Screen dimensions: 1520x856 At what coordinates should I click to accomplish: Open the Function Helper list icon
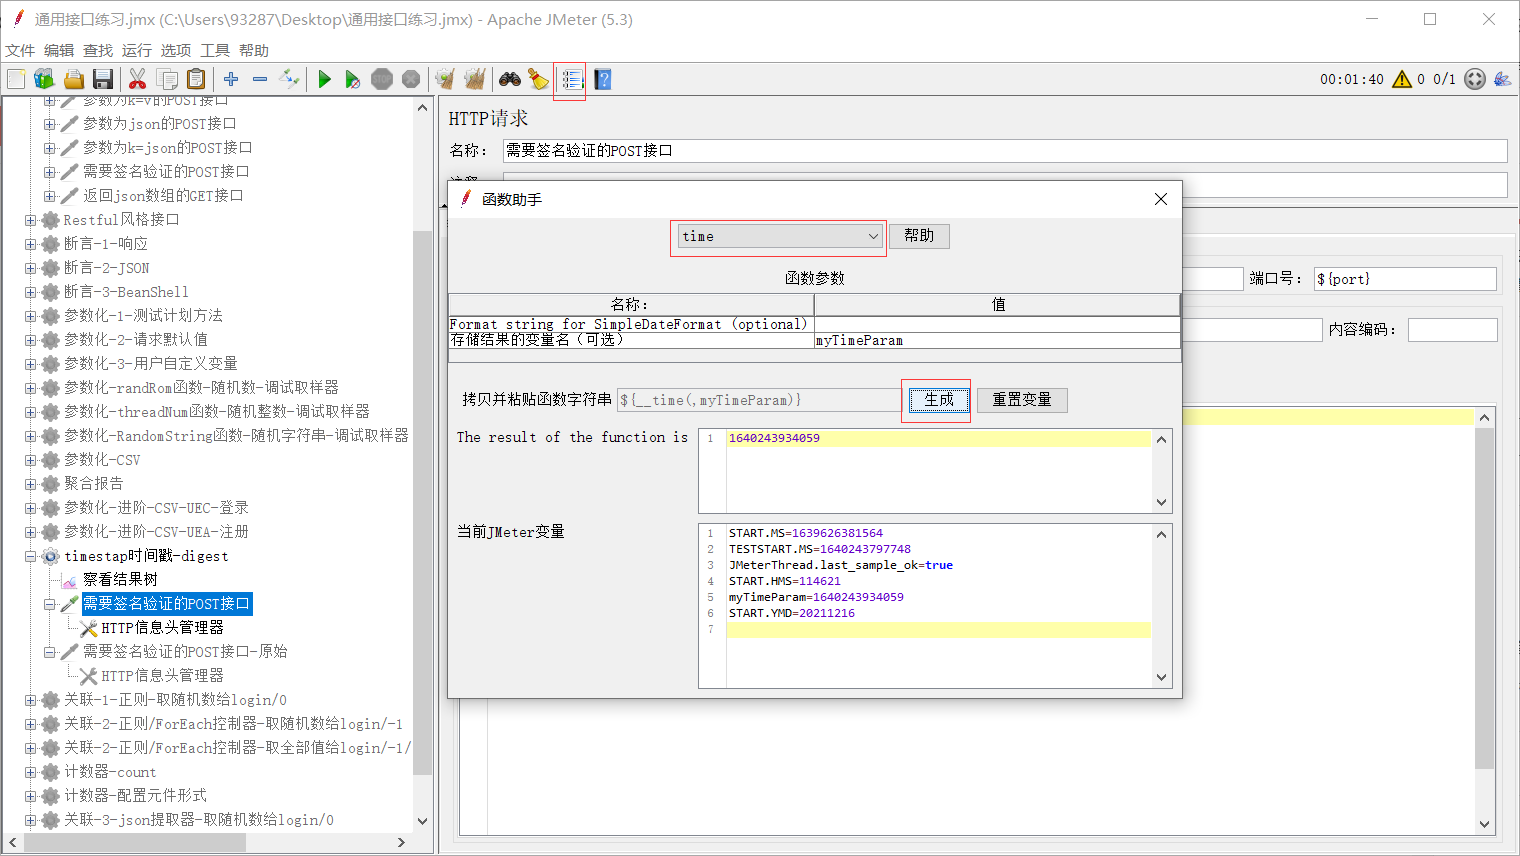572,79
